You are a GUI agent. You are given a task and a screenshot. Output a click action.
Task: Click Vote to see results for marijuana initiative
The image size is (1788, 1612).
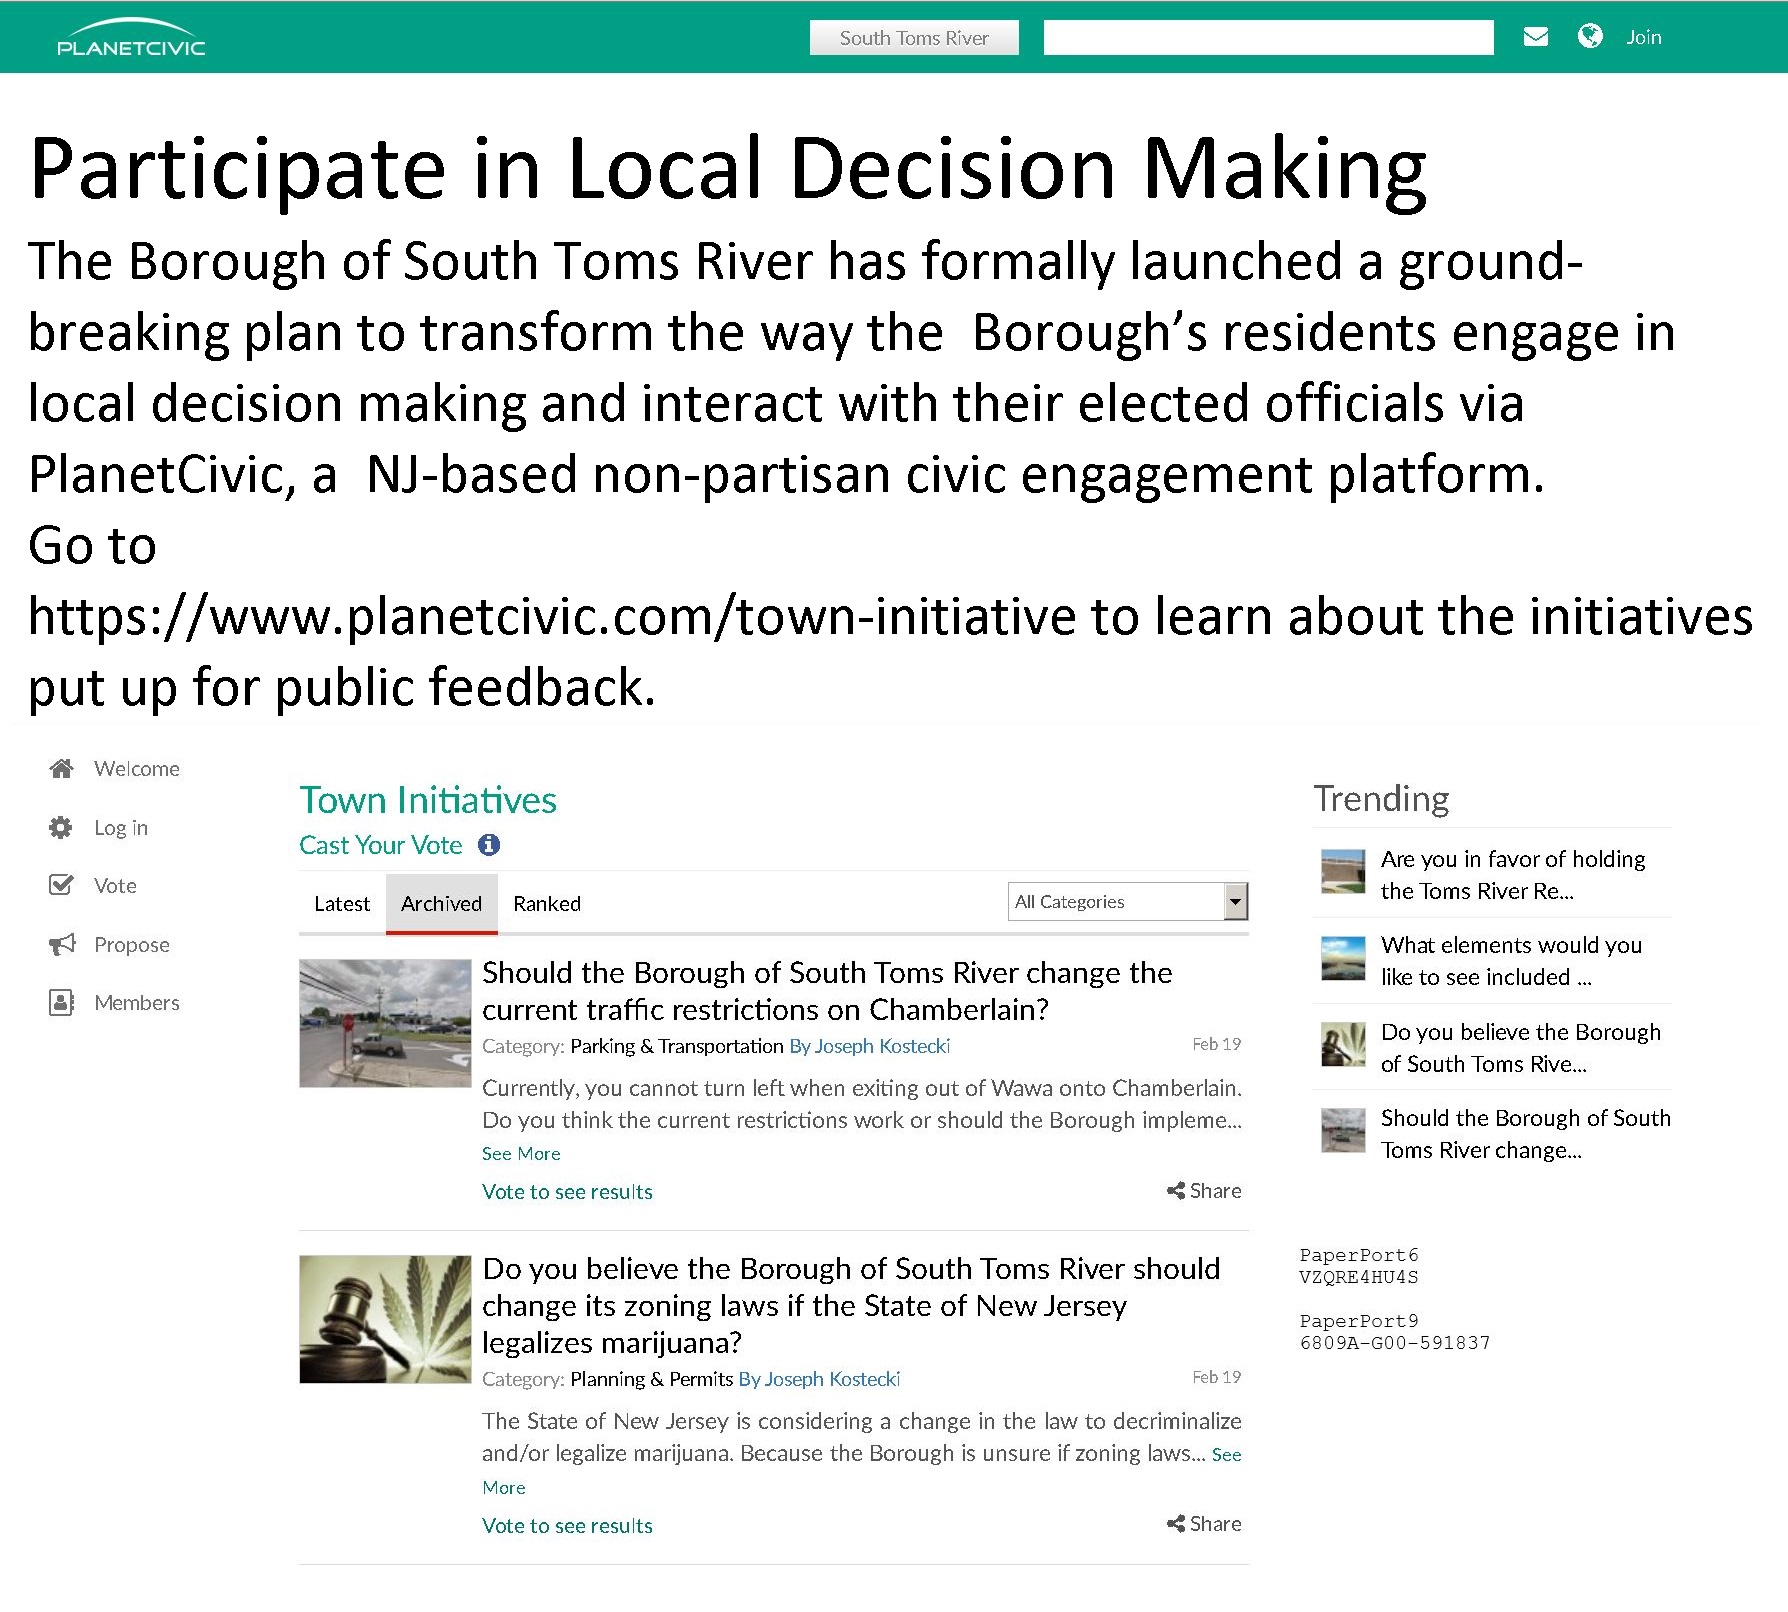[x=567, y=1526]
